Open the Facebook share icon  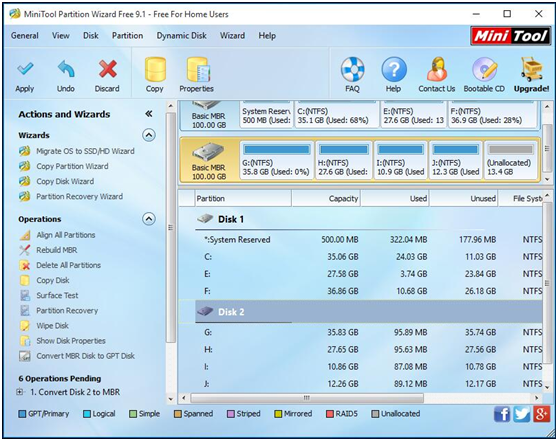click(x=502, y=414)
